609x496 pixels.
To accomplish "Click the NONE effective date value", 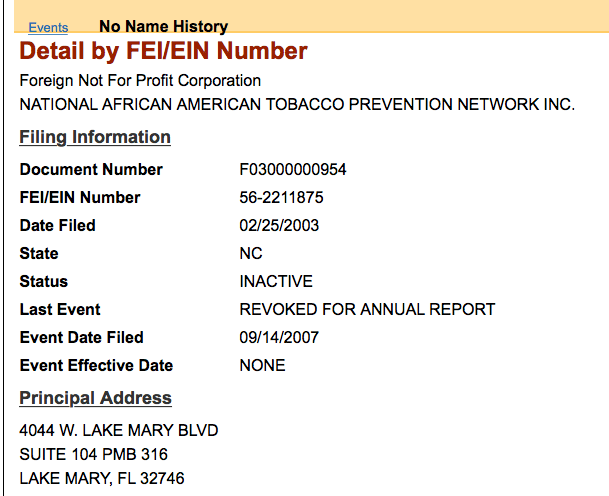I will (x=262, y=365).
